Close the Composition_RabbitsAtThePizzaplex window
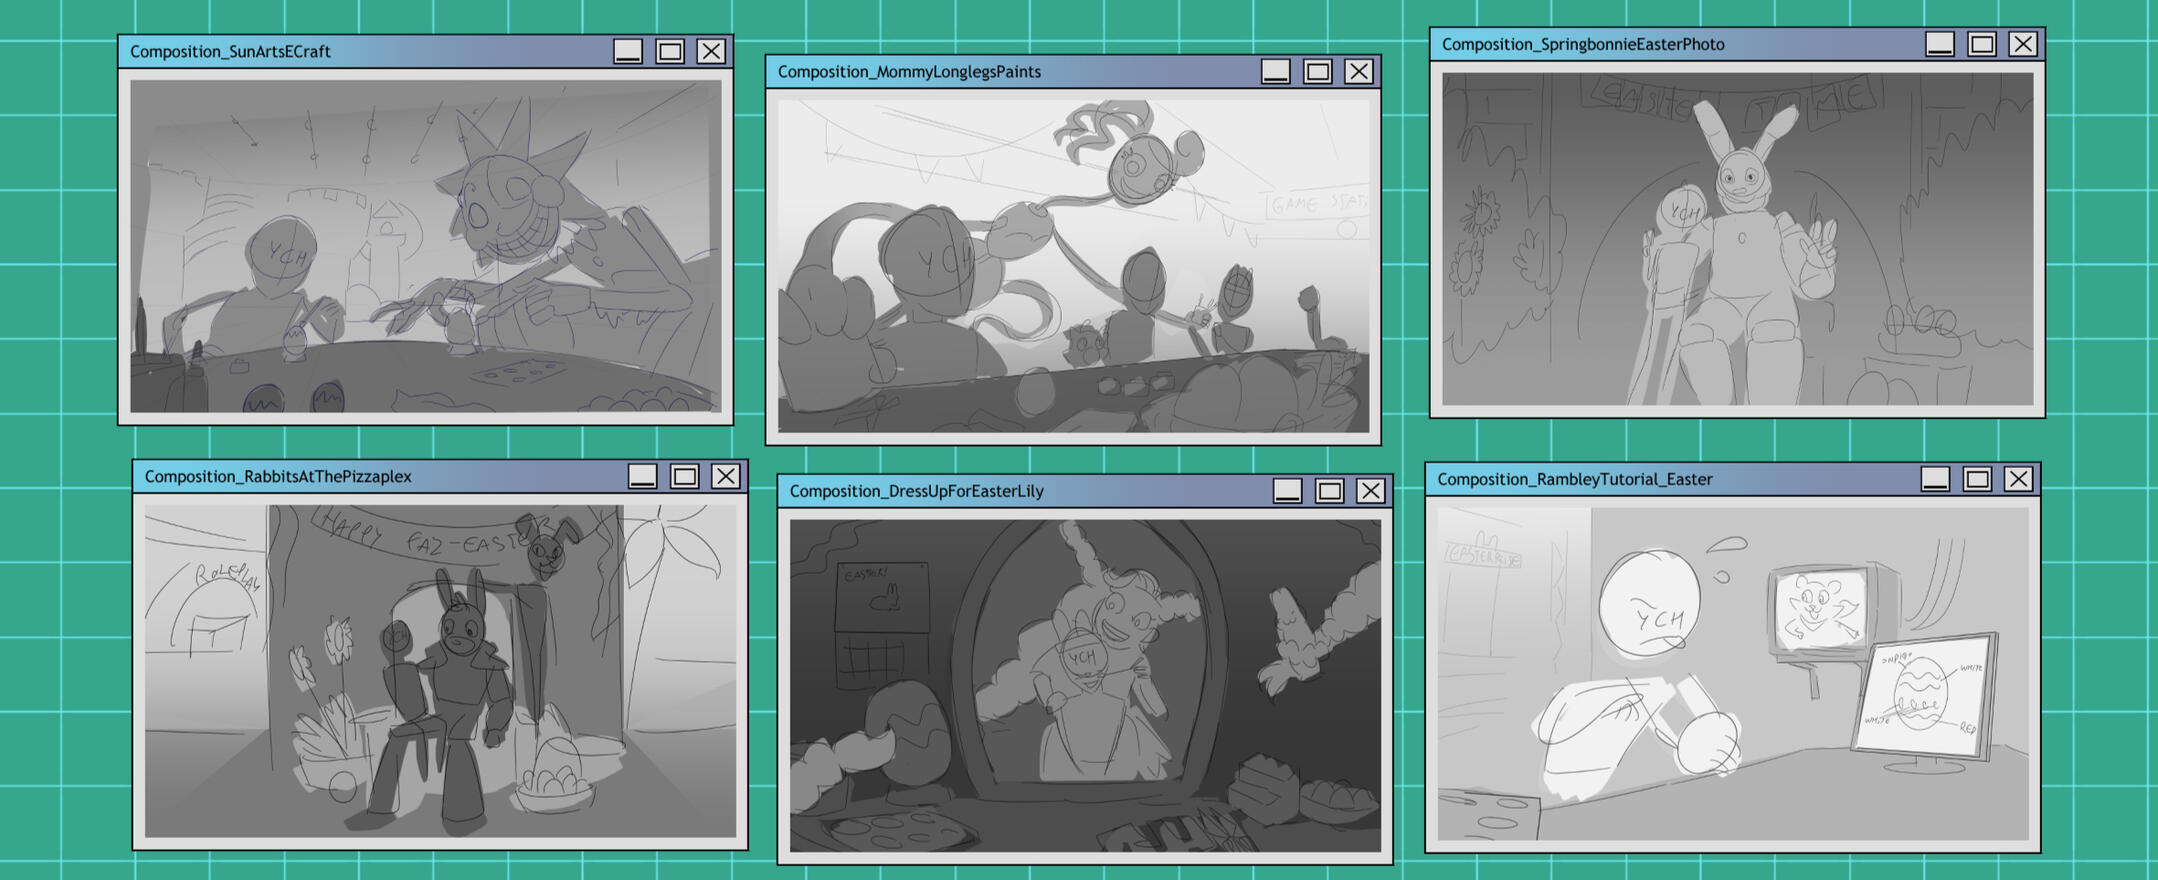Screen dimensions: 2158x880 (726, 476)
